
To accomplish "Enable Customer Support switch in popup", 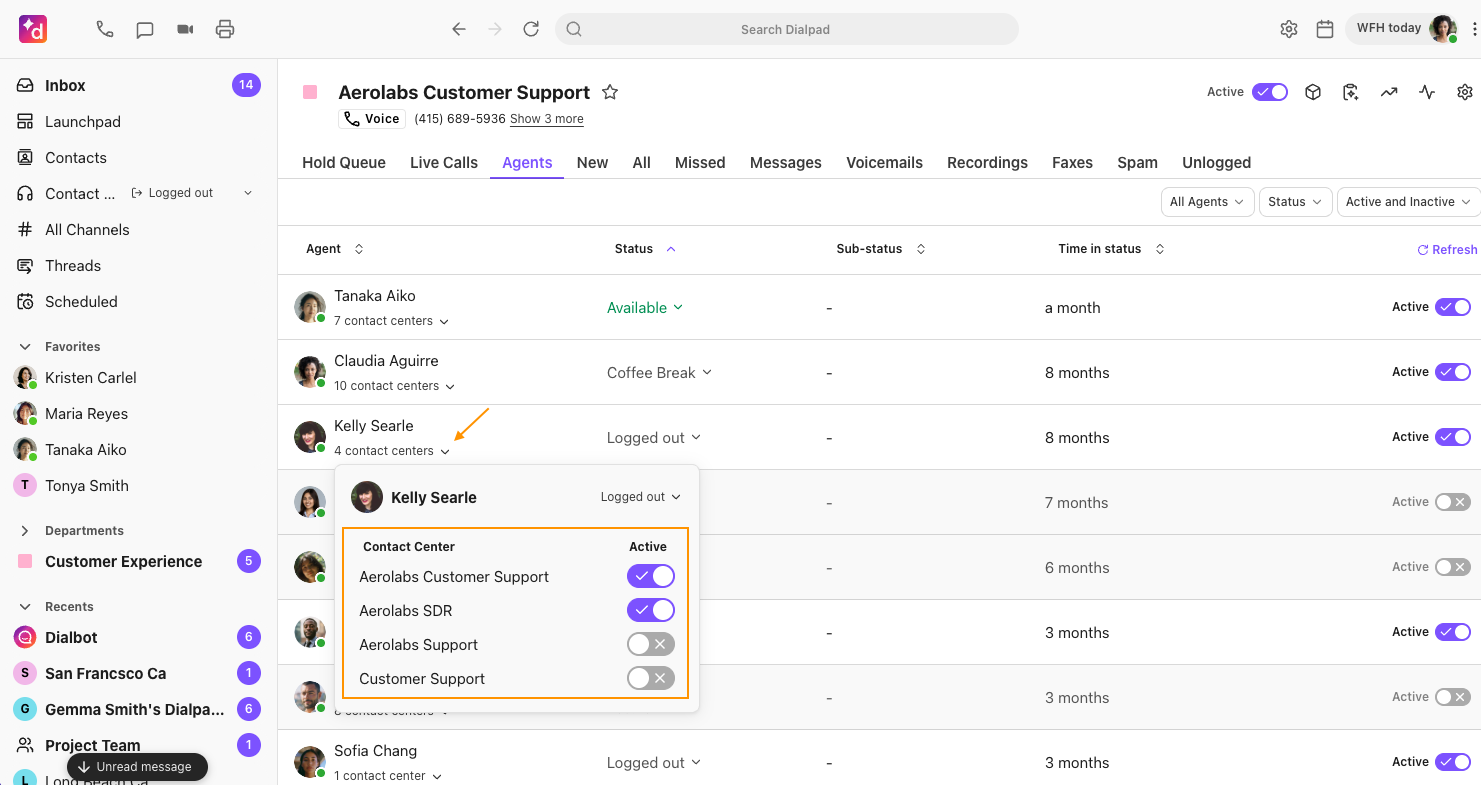I will [651, 678].
